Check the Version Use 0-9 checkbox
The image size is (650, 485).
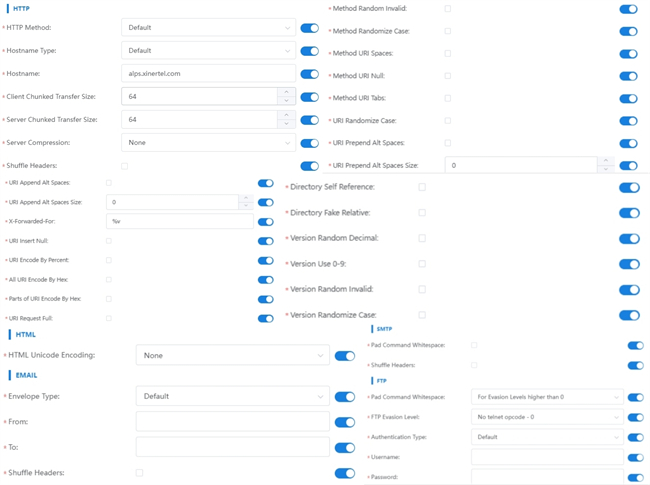(x=422, y=264)
